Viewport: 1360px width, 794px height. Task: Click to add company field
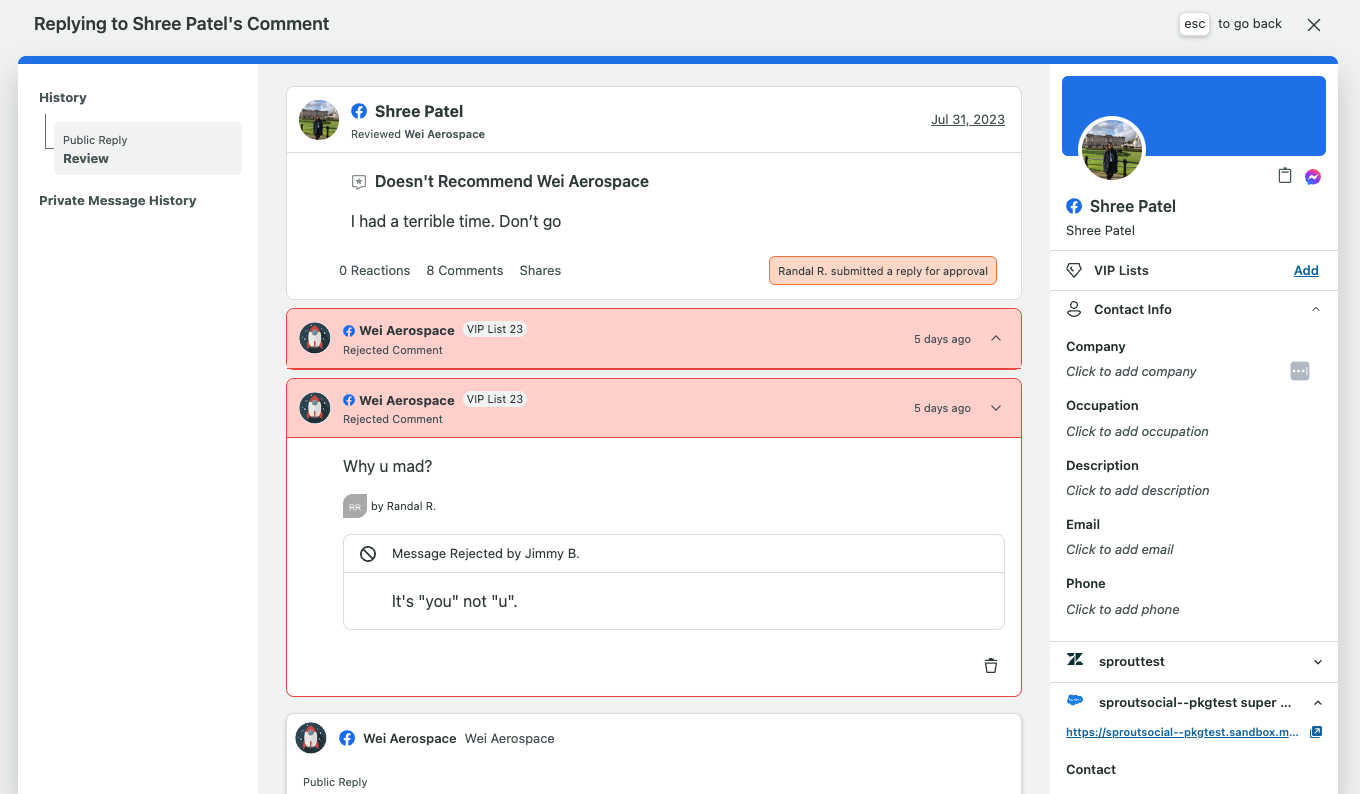(1131, 371)
